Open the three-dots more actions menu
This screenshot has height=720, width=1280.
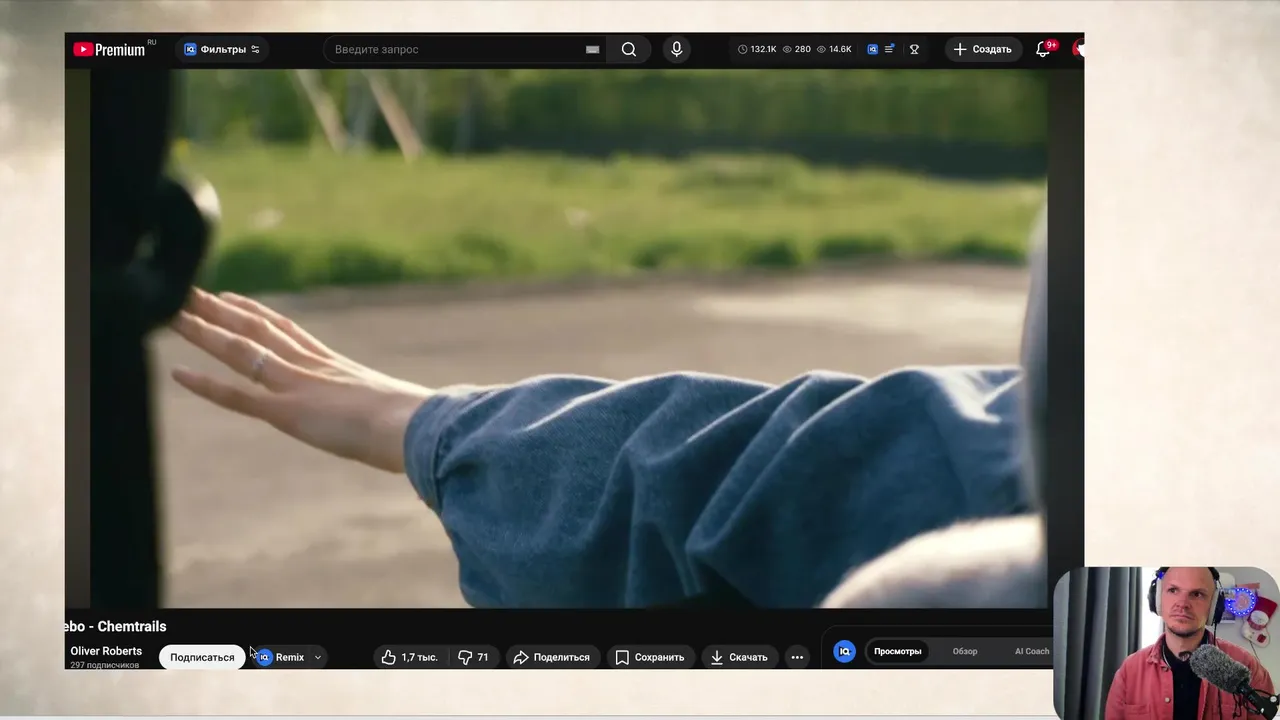797,657
